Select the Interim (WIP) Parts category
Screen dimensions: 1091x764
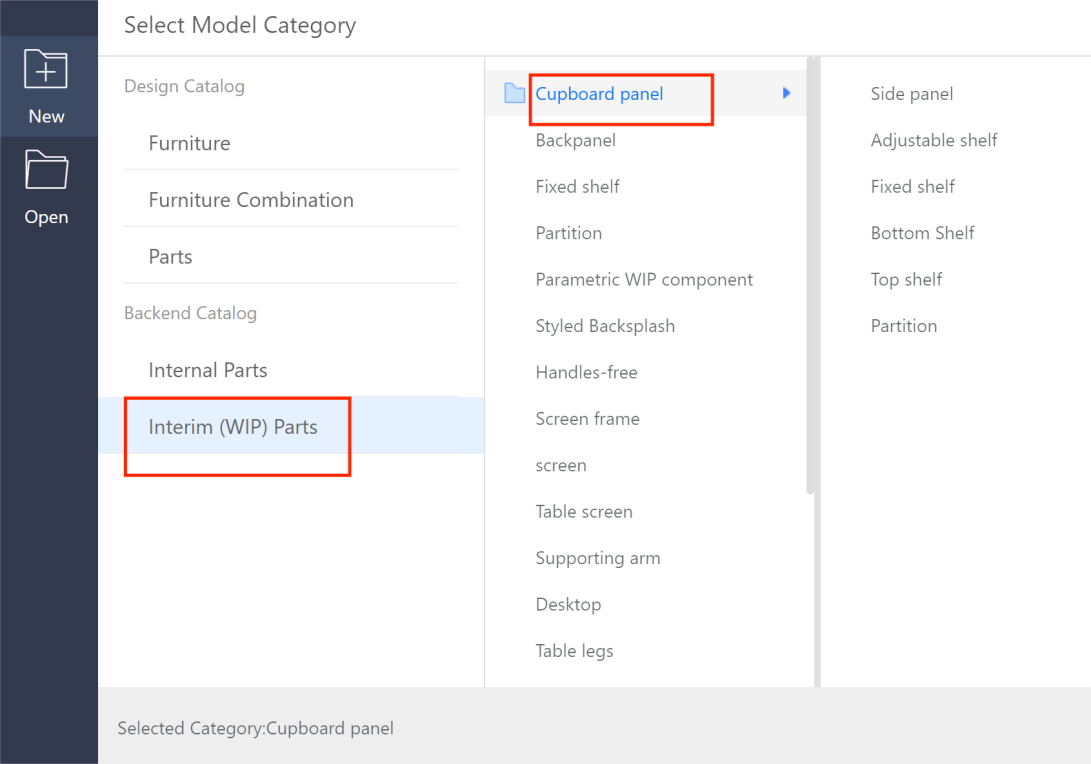tap(233, 427)
